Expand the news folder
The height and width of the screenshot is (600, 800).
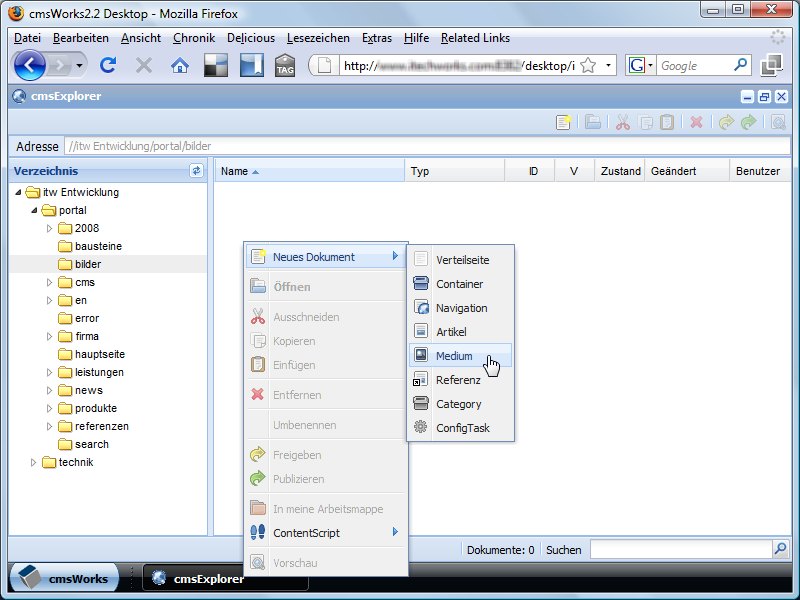point(49,390)
